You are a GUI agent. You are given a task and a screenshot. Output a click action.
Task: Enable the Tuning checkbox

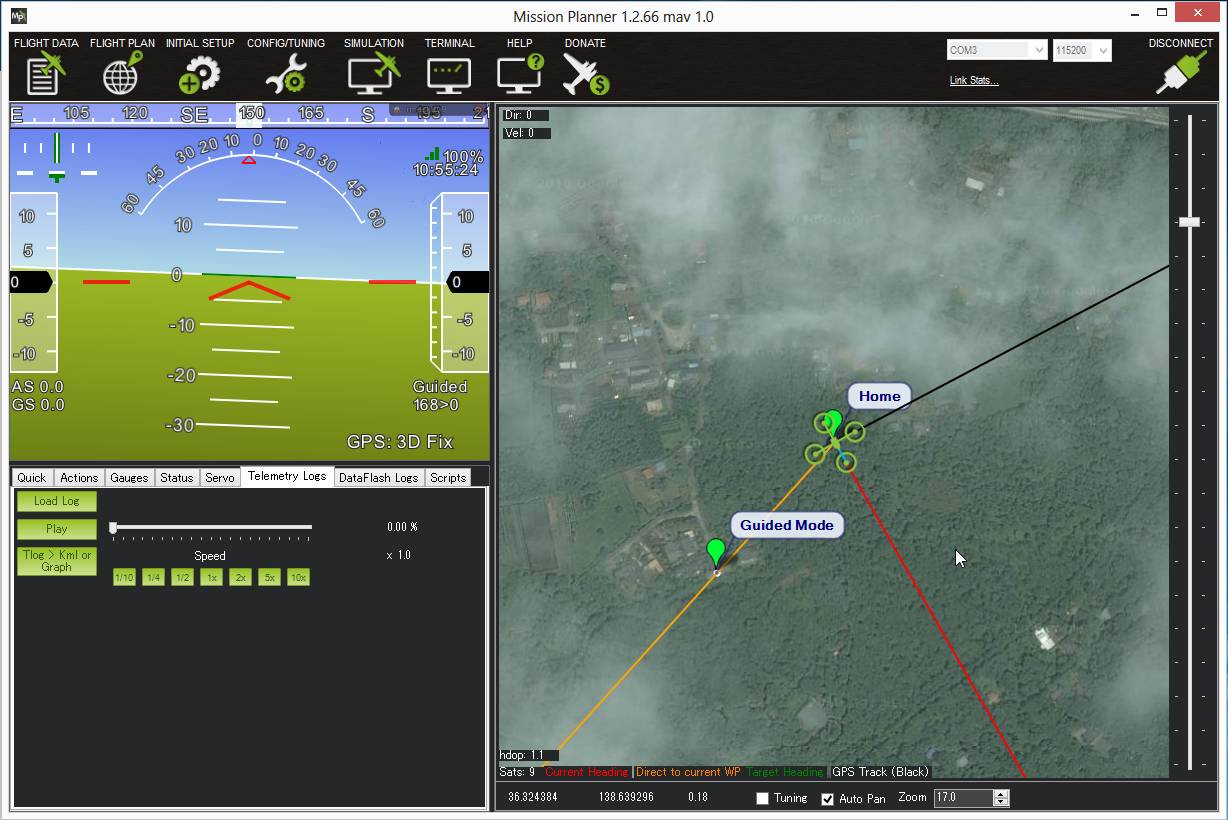pyautogui.click(x=761, y=798)
